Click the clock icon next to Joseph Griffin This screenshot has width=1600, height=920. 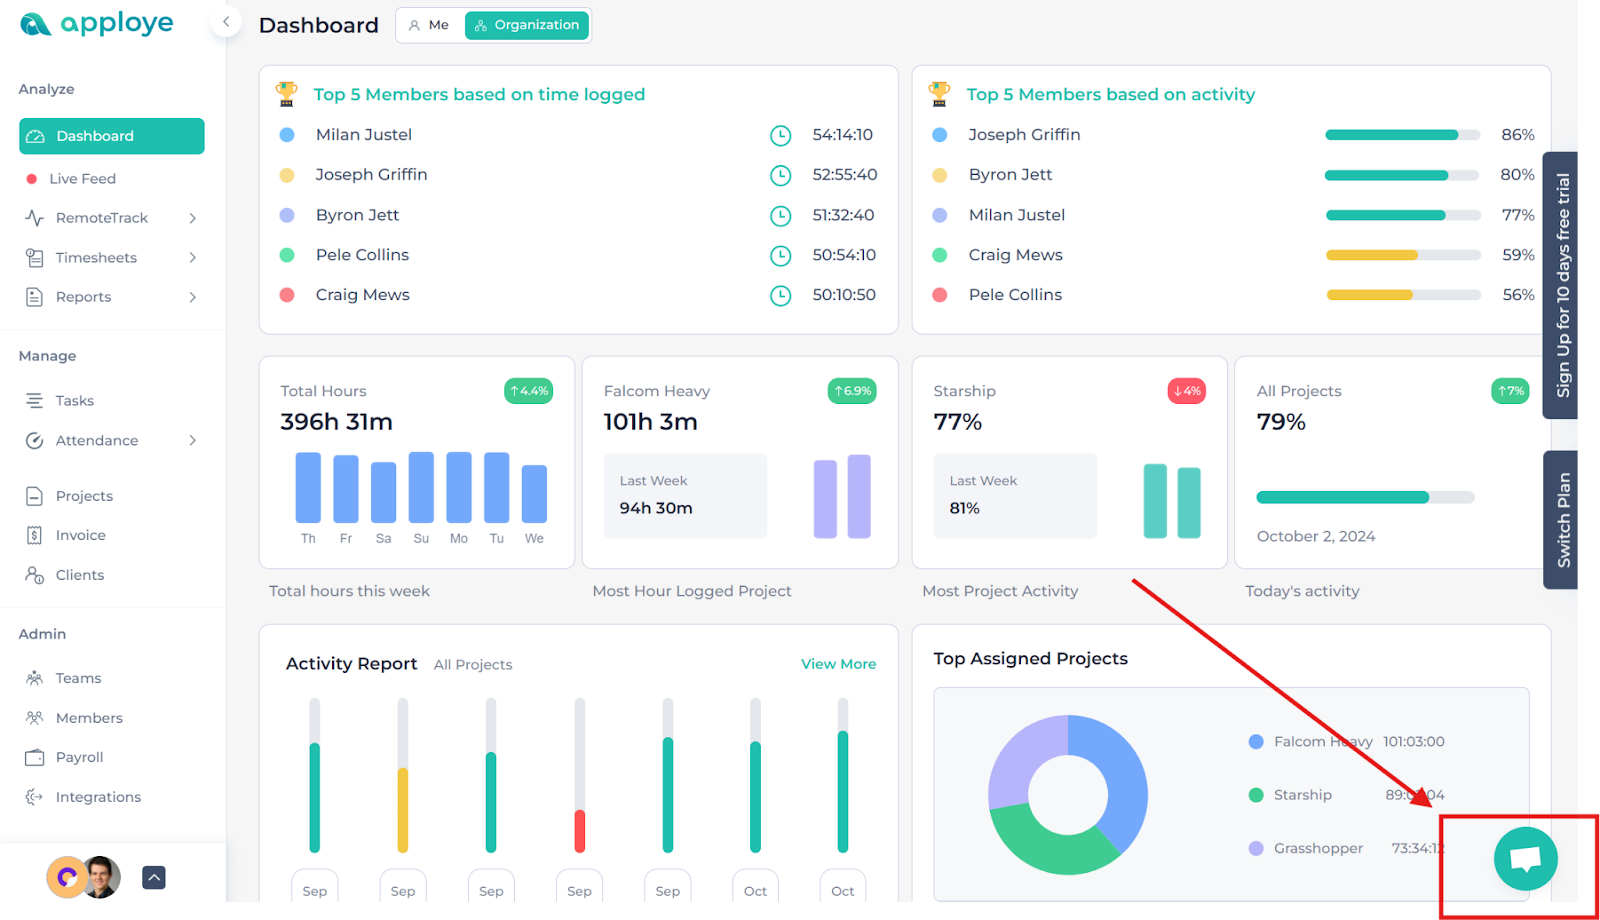pyautogui.click(x=781, y=176)
